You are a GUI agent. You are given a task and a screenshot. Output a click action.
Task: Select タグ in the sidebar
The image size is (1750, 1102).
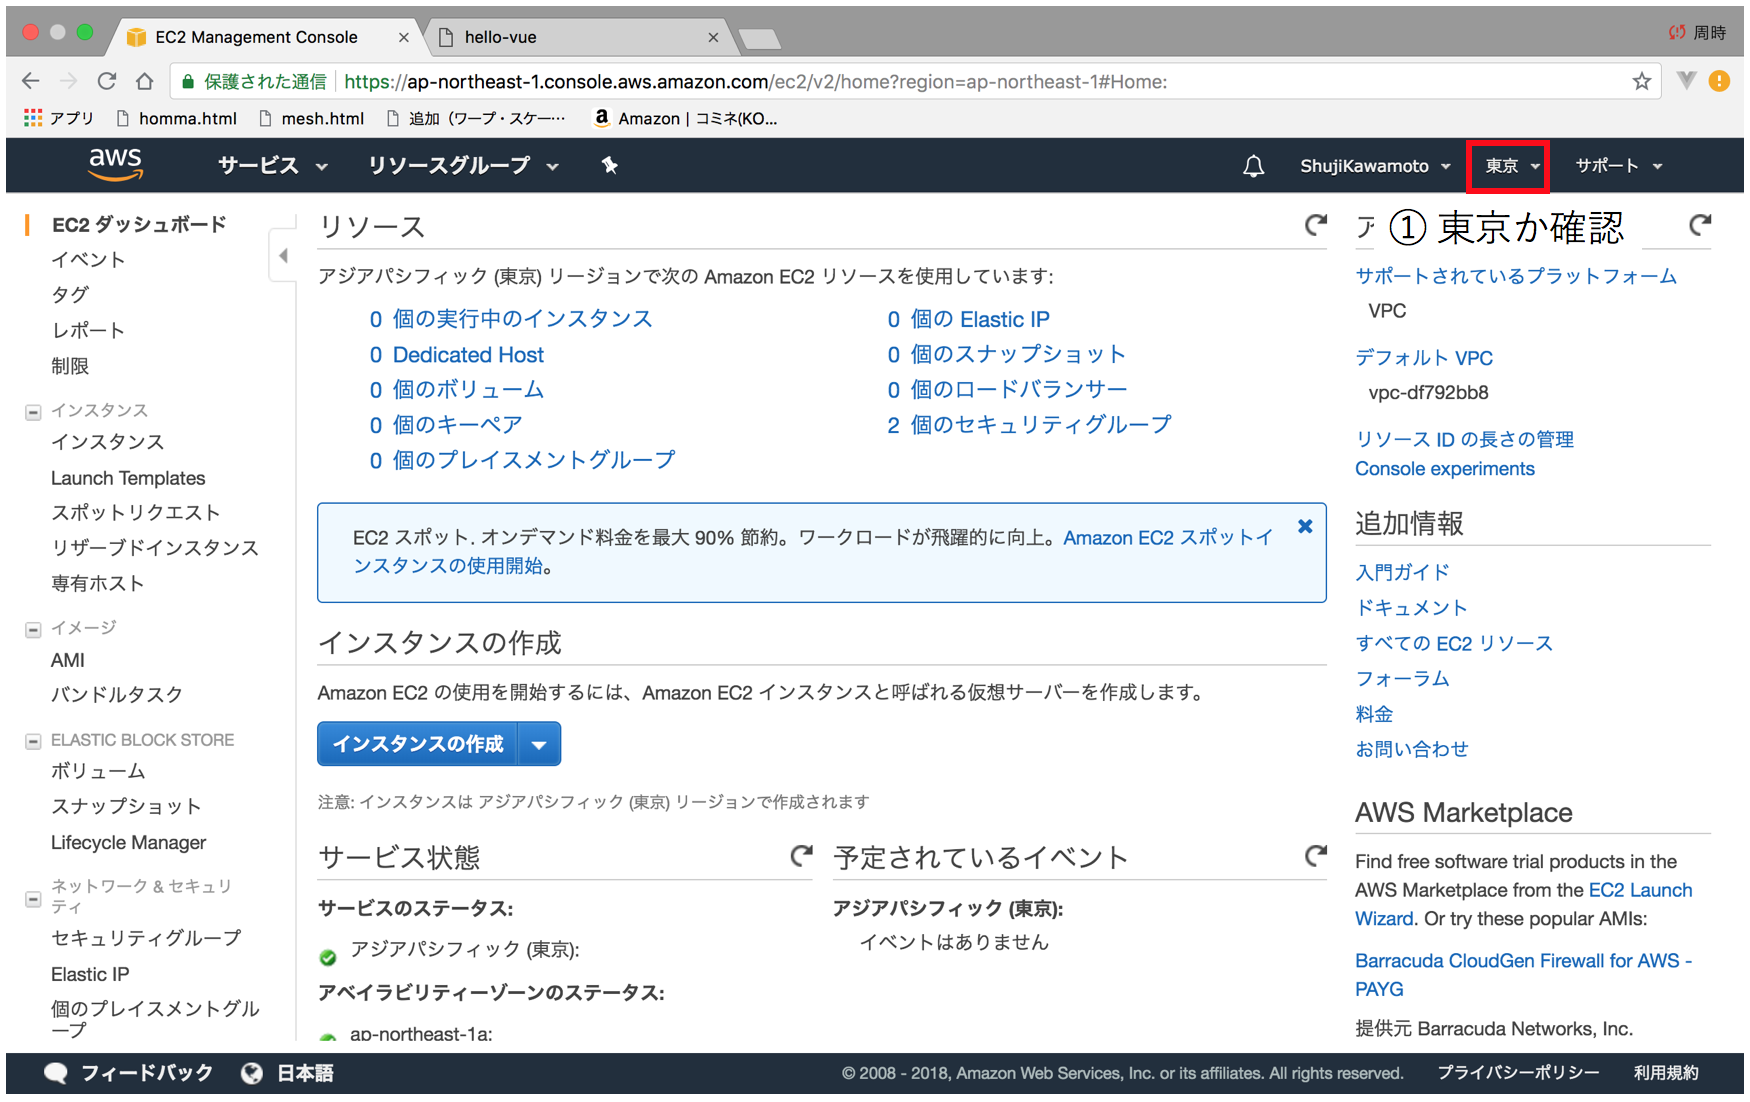(x=70, y=294)
